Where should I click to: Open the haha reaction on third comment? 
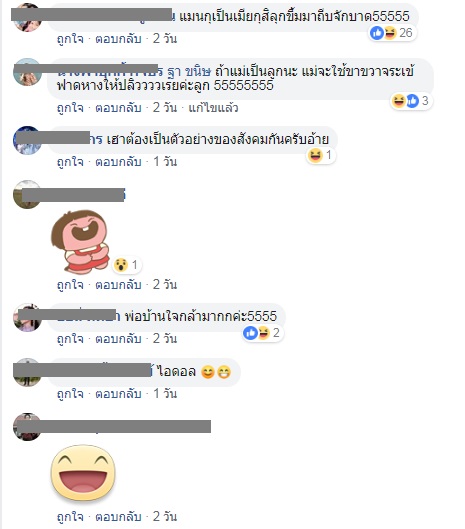pos(320,156)
